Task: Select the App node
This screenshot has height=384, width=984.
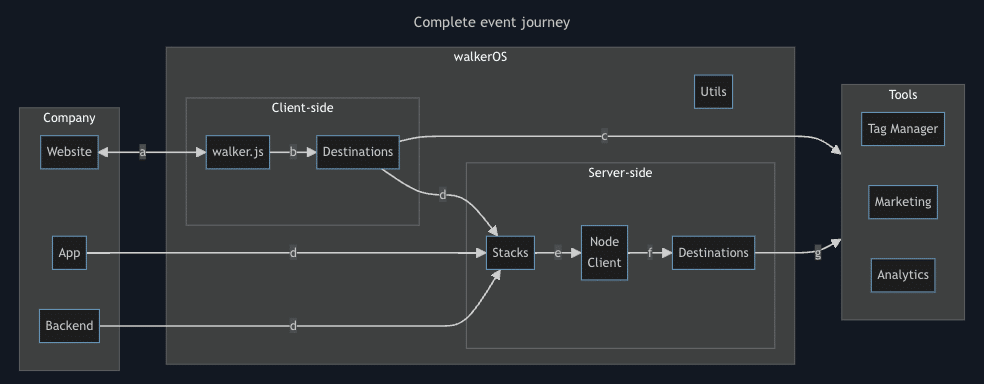Action: (x=69, y=253)
